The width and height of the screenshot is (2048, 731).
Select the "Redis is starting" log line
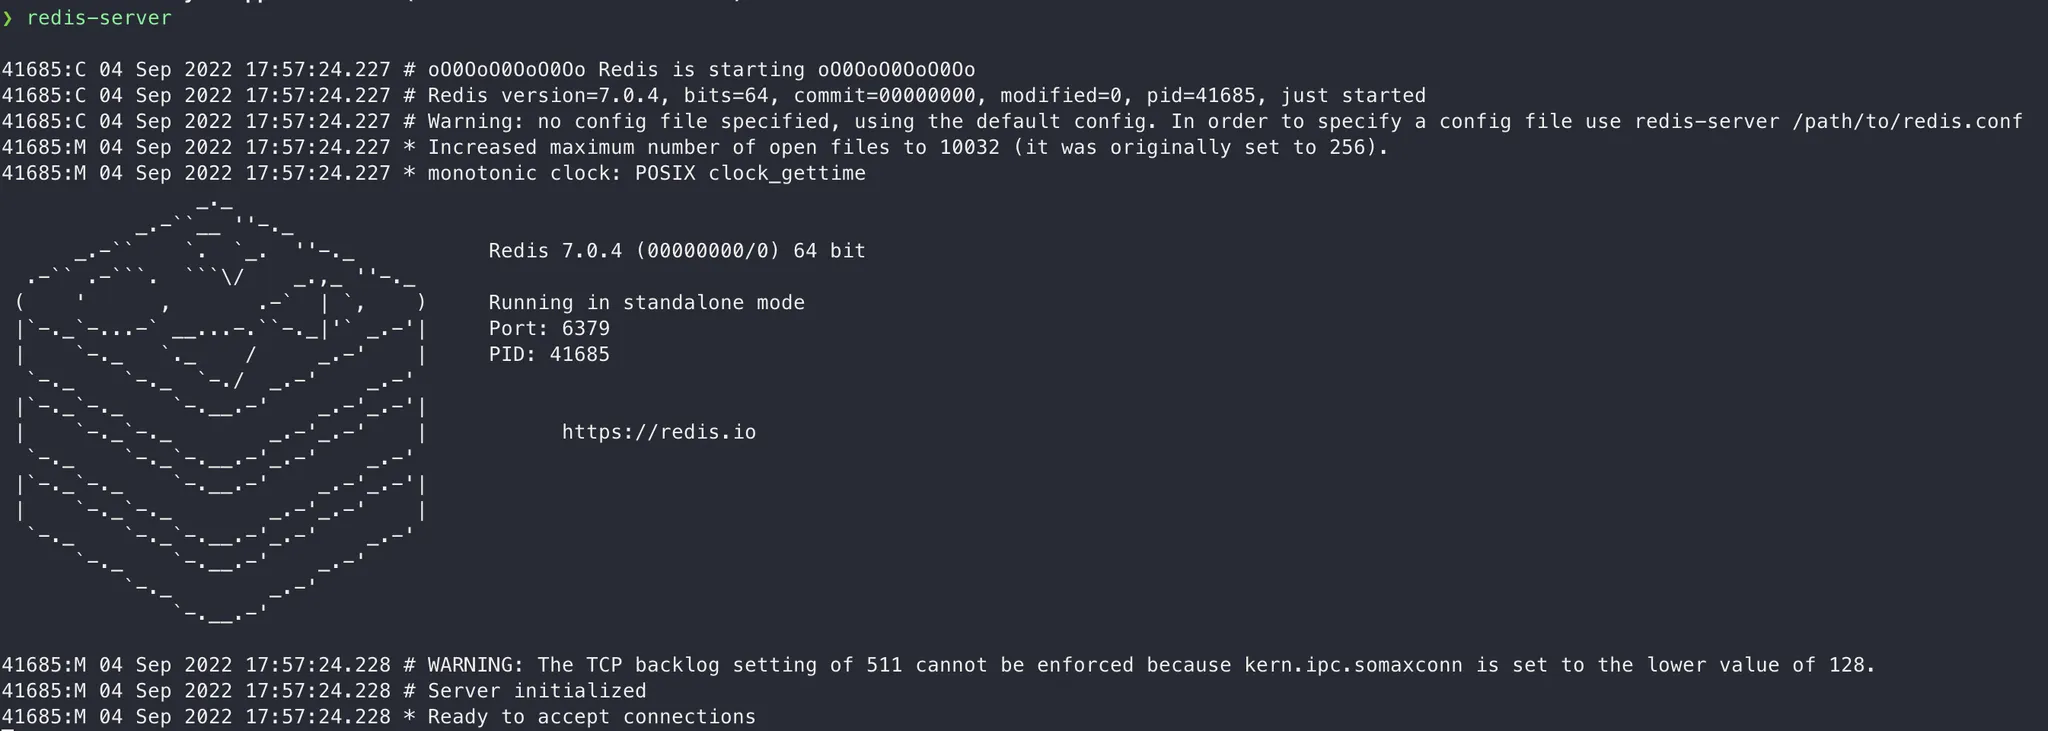tap(488, 70)
